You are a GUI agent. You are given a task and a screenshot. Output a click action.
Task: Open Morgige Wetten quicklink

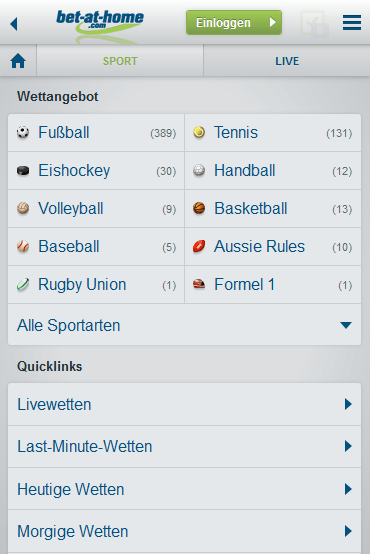(184, 531)
